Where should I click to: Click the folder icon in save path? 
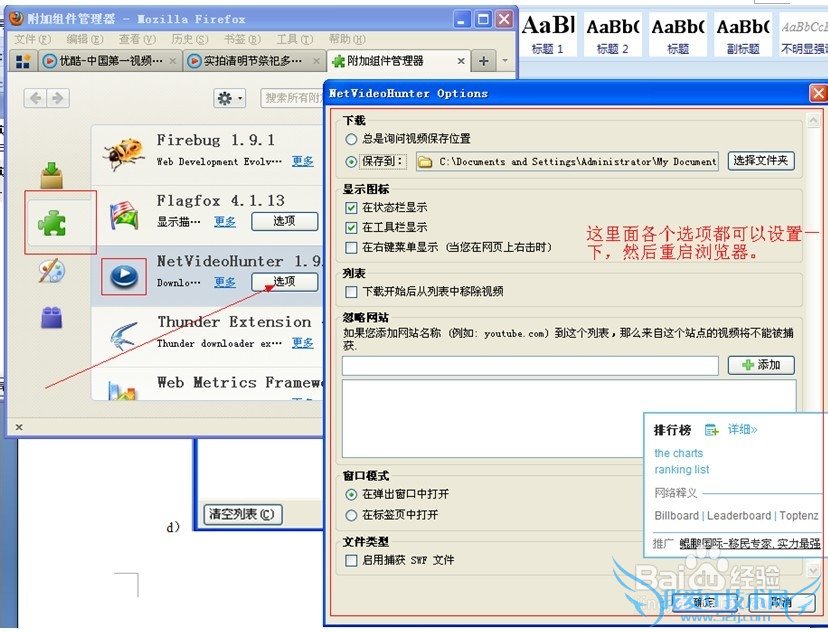coord(425,162)
